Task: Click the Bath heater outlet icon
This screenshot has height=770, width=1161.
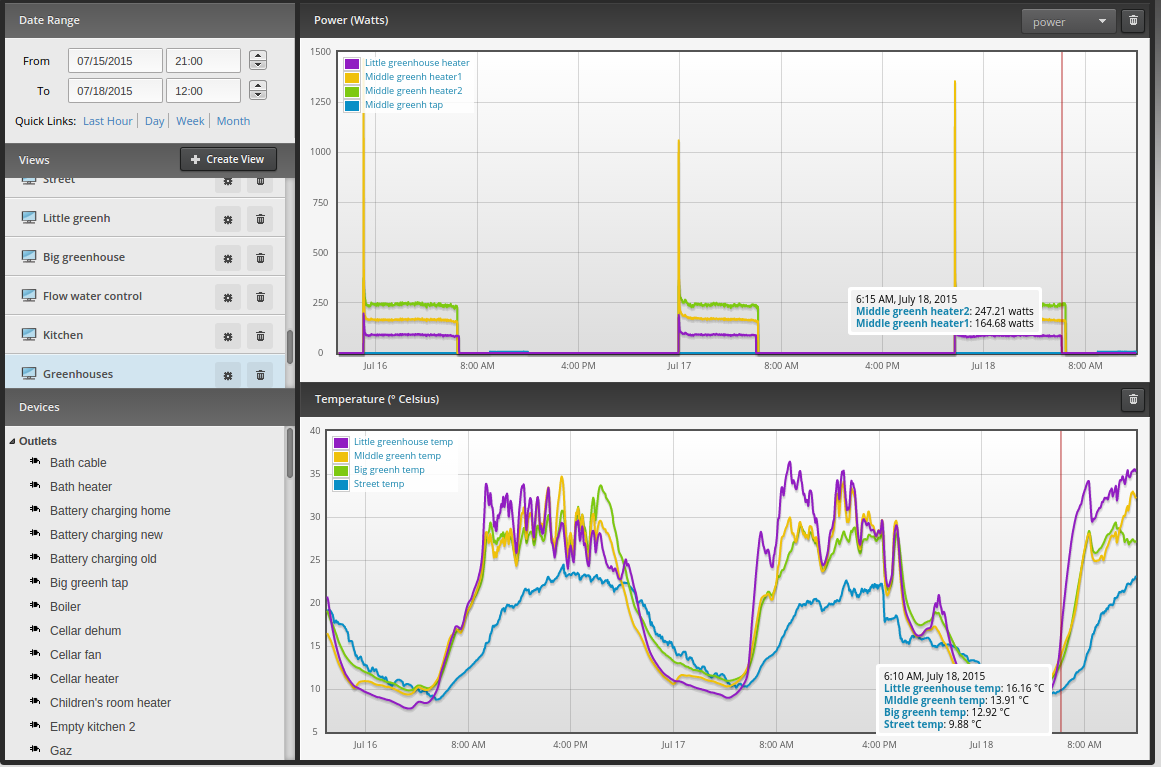Action: click(x=35, y=486)
